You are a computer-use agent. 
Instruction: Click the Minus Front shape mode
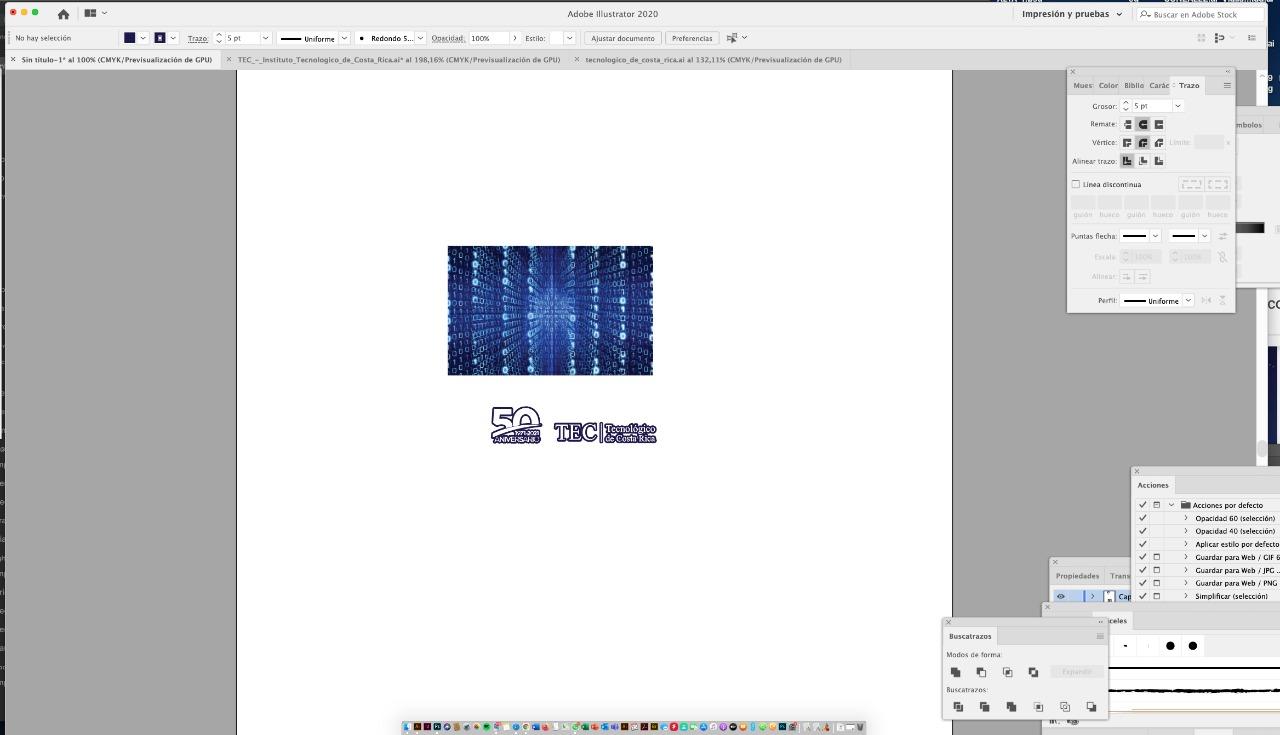click(981, 672)
